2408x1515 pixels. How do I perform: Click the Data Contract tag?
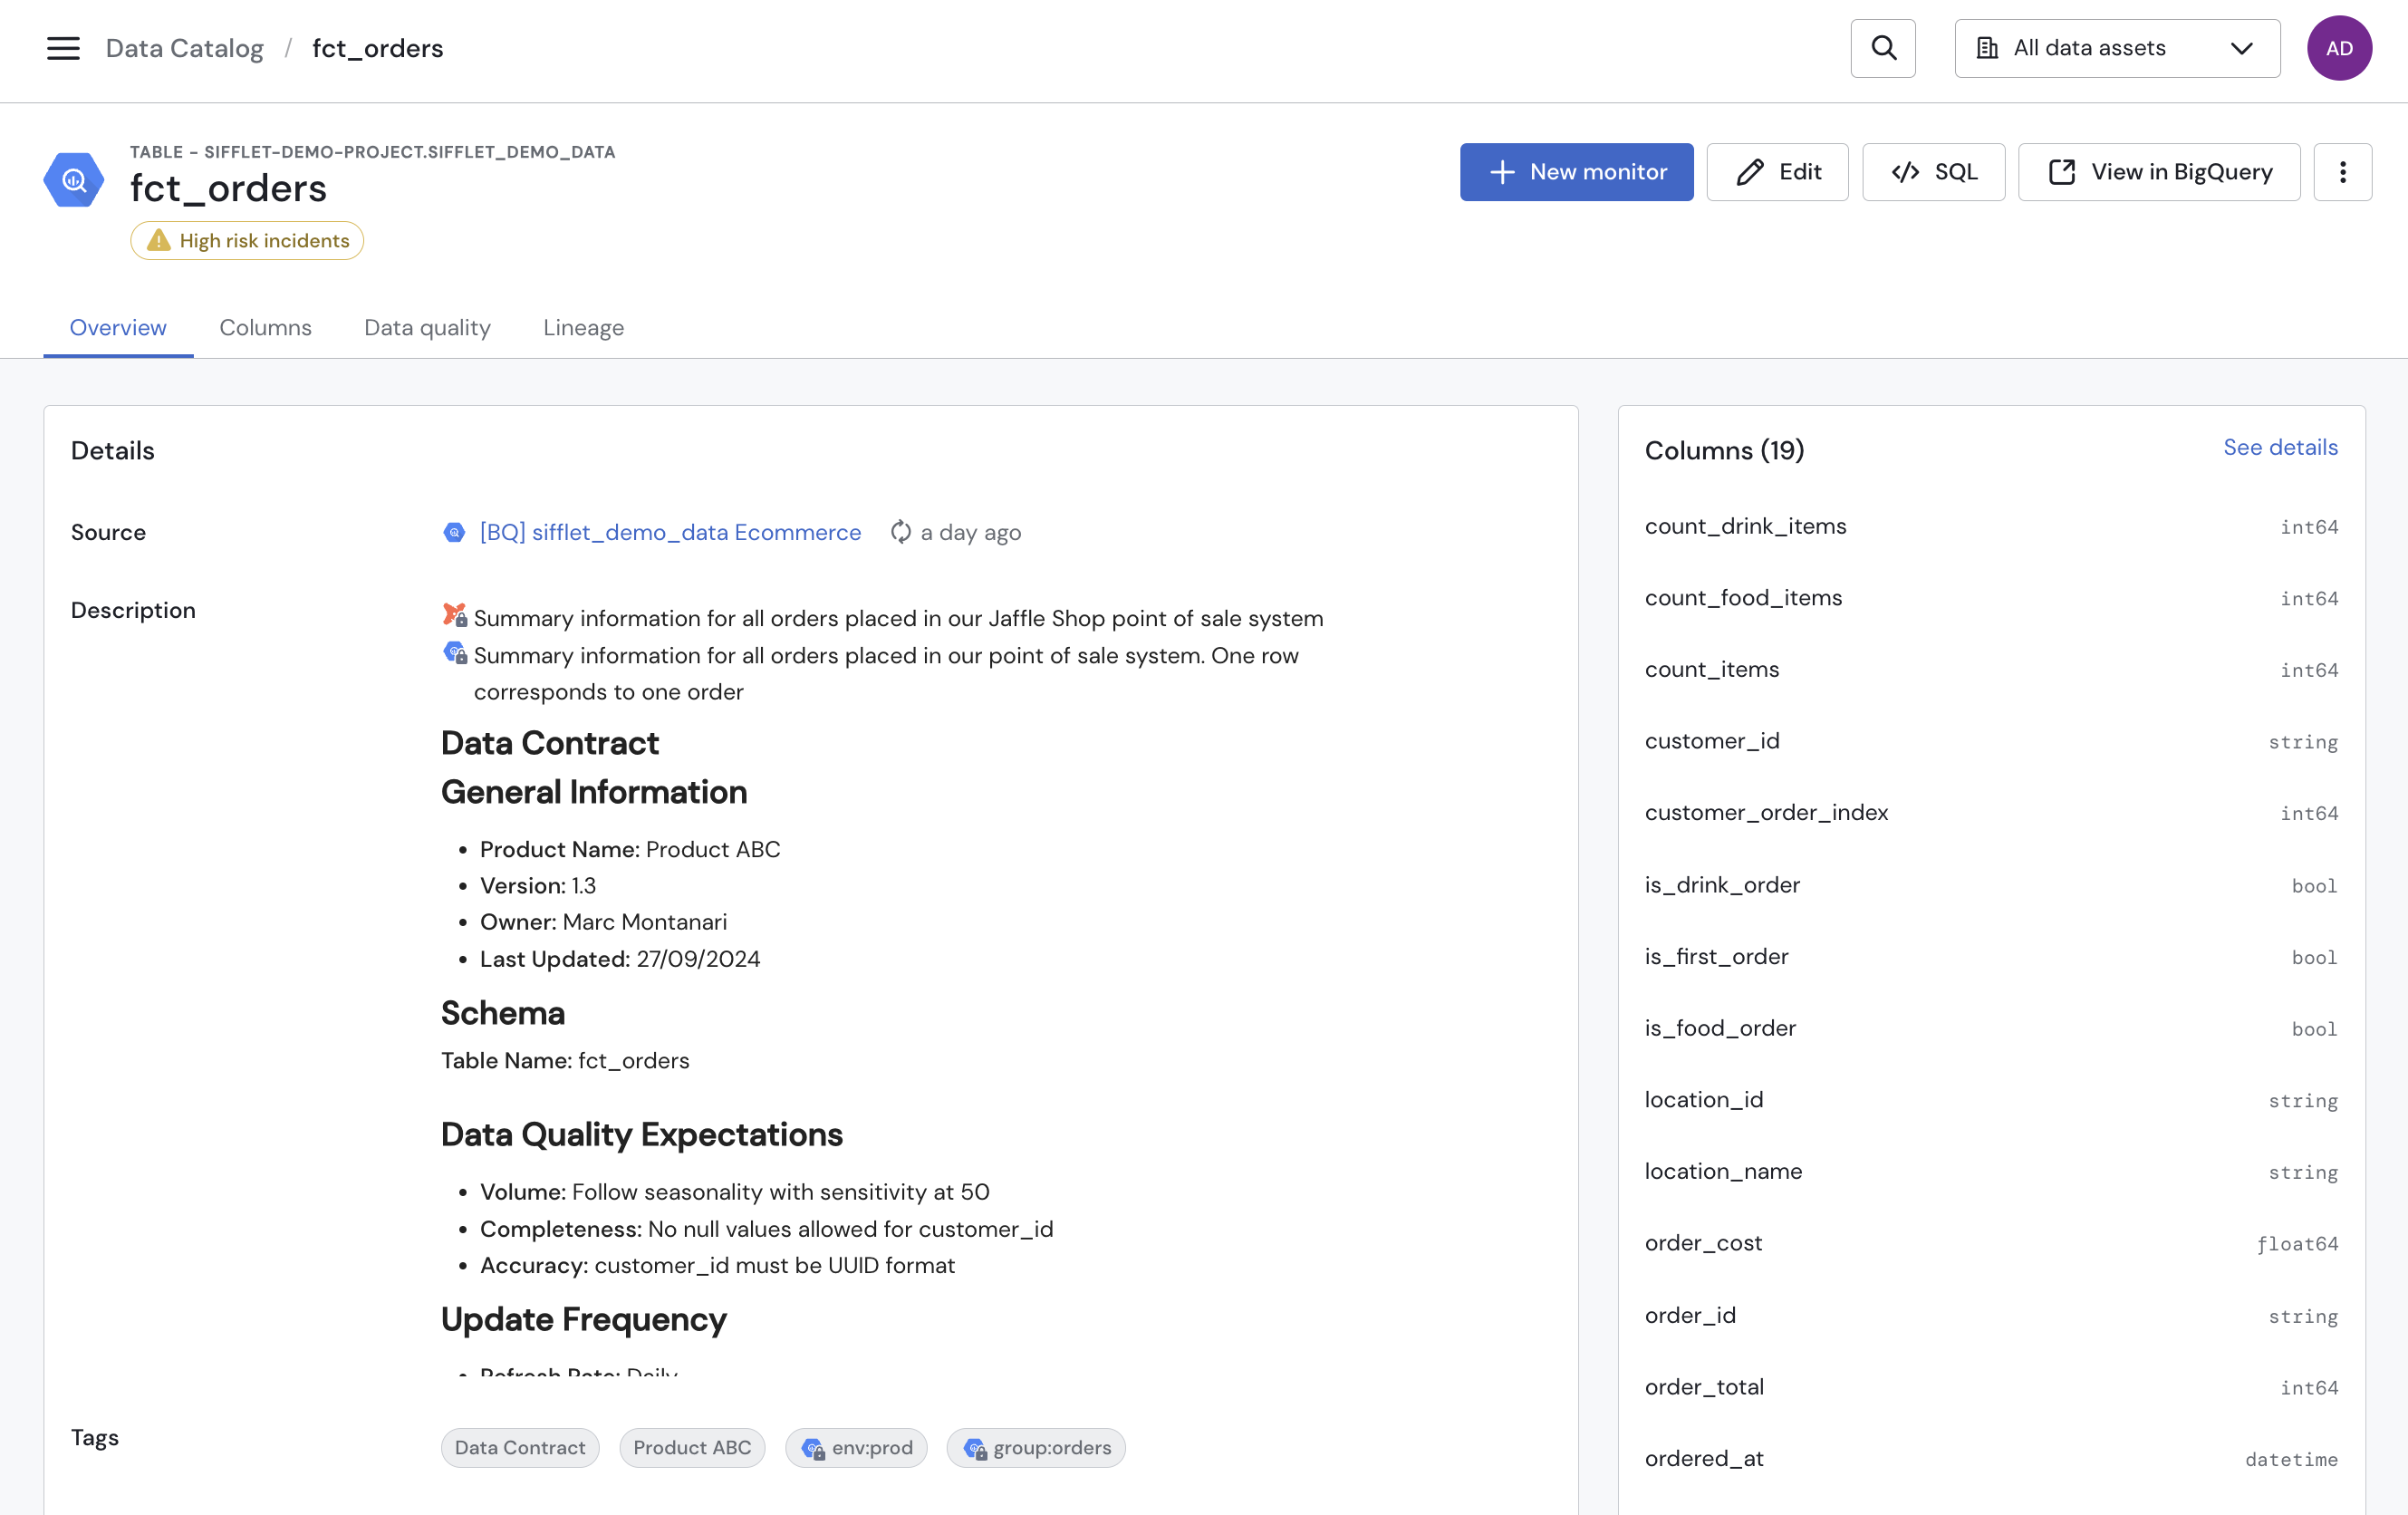click(520, 1448)
